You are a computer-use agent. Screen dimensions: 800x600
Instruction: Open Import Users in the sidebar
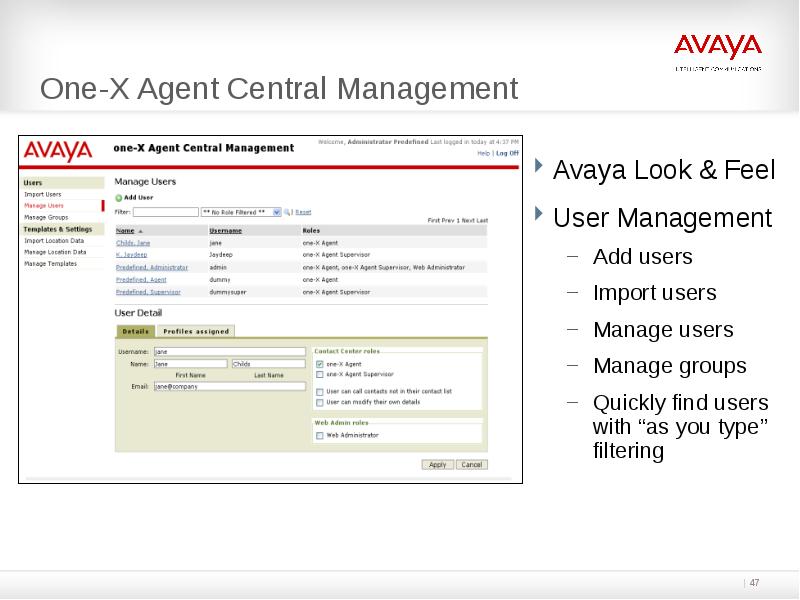(x=43, y=194)
